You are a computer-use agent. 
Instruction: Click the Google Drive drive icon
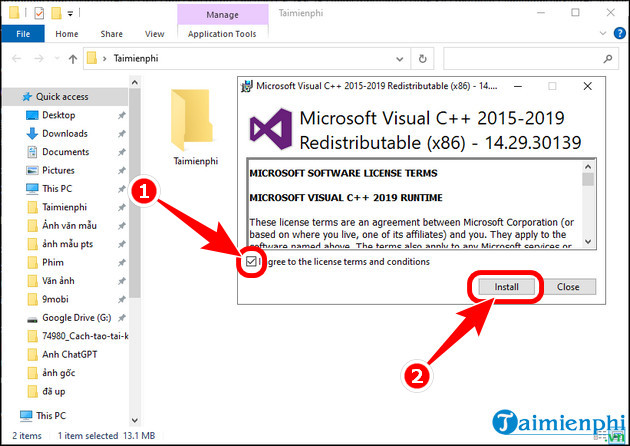(32, 320)
